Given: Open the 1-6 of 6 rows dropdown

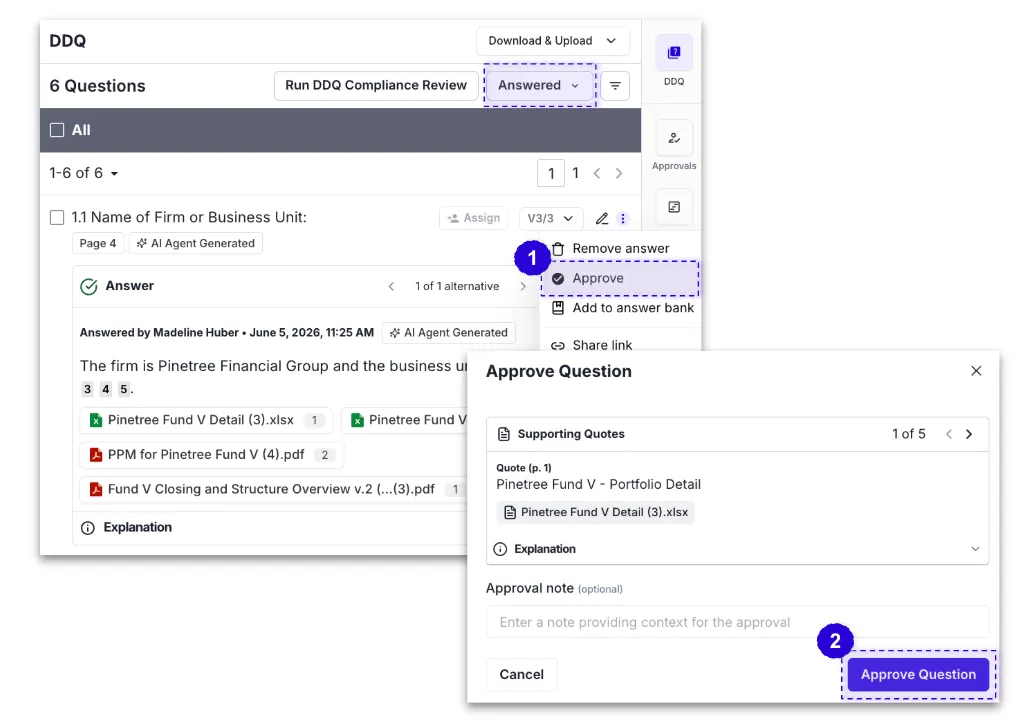Looking at the screenshot, I should 84,173.
